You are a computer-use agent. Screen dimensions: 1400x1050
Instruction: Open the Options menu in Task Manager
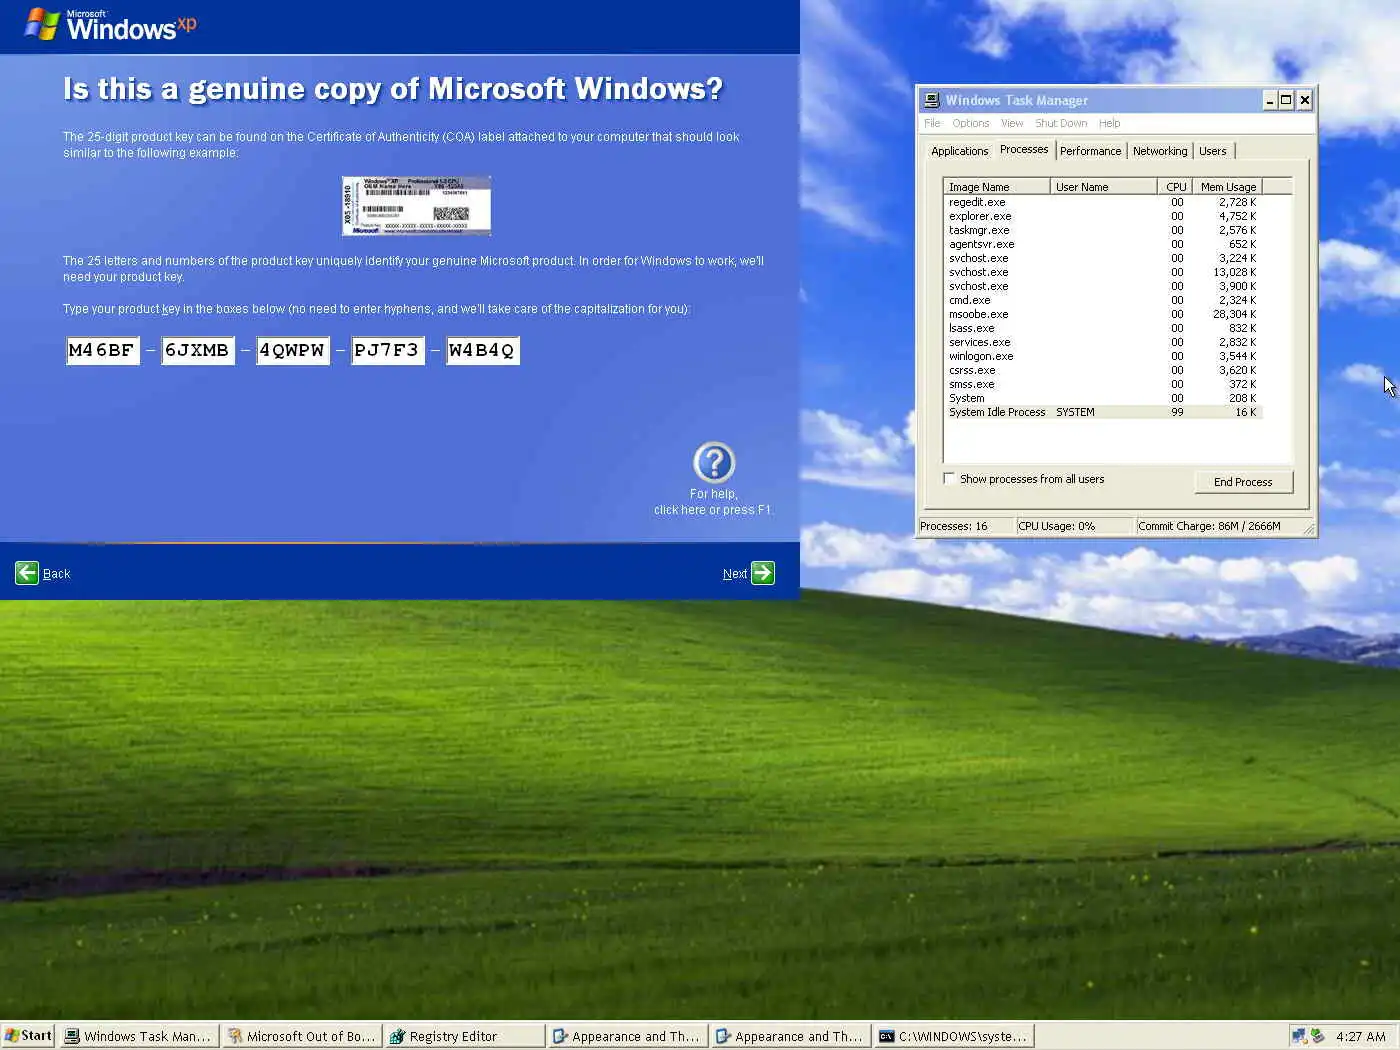pyautogui.click(x=970, y=123)
